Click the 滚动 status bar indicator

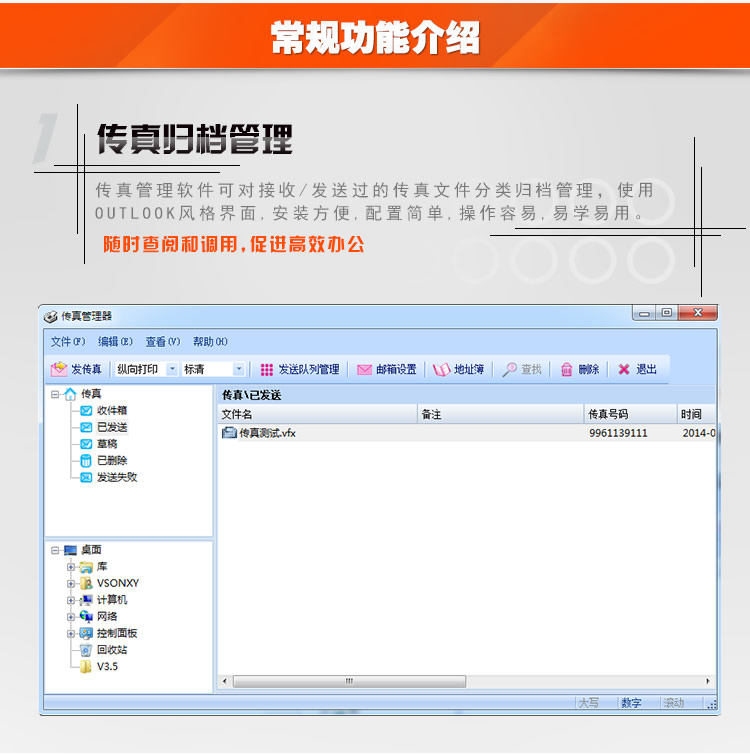tap(674, 703)
